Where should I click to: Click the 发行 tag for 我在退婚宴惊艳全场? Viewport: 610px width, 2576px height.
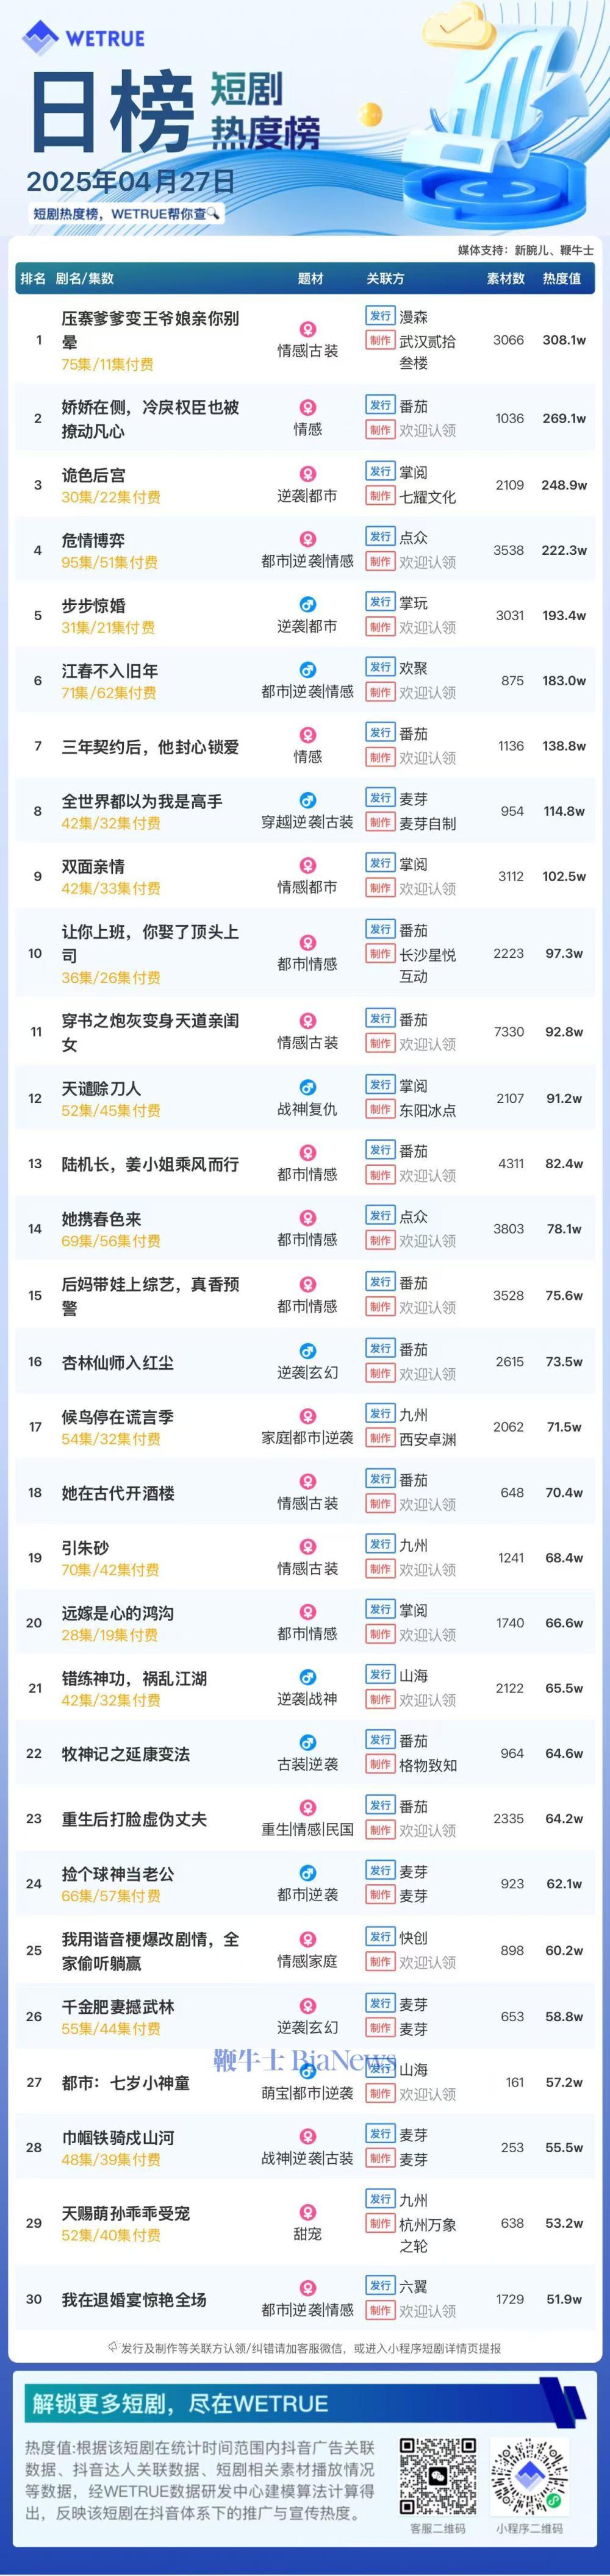coord(380,2286)
